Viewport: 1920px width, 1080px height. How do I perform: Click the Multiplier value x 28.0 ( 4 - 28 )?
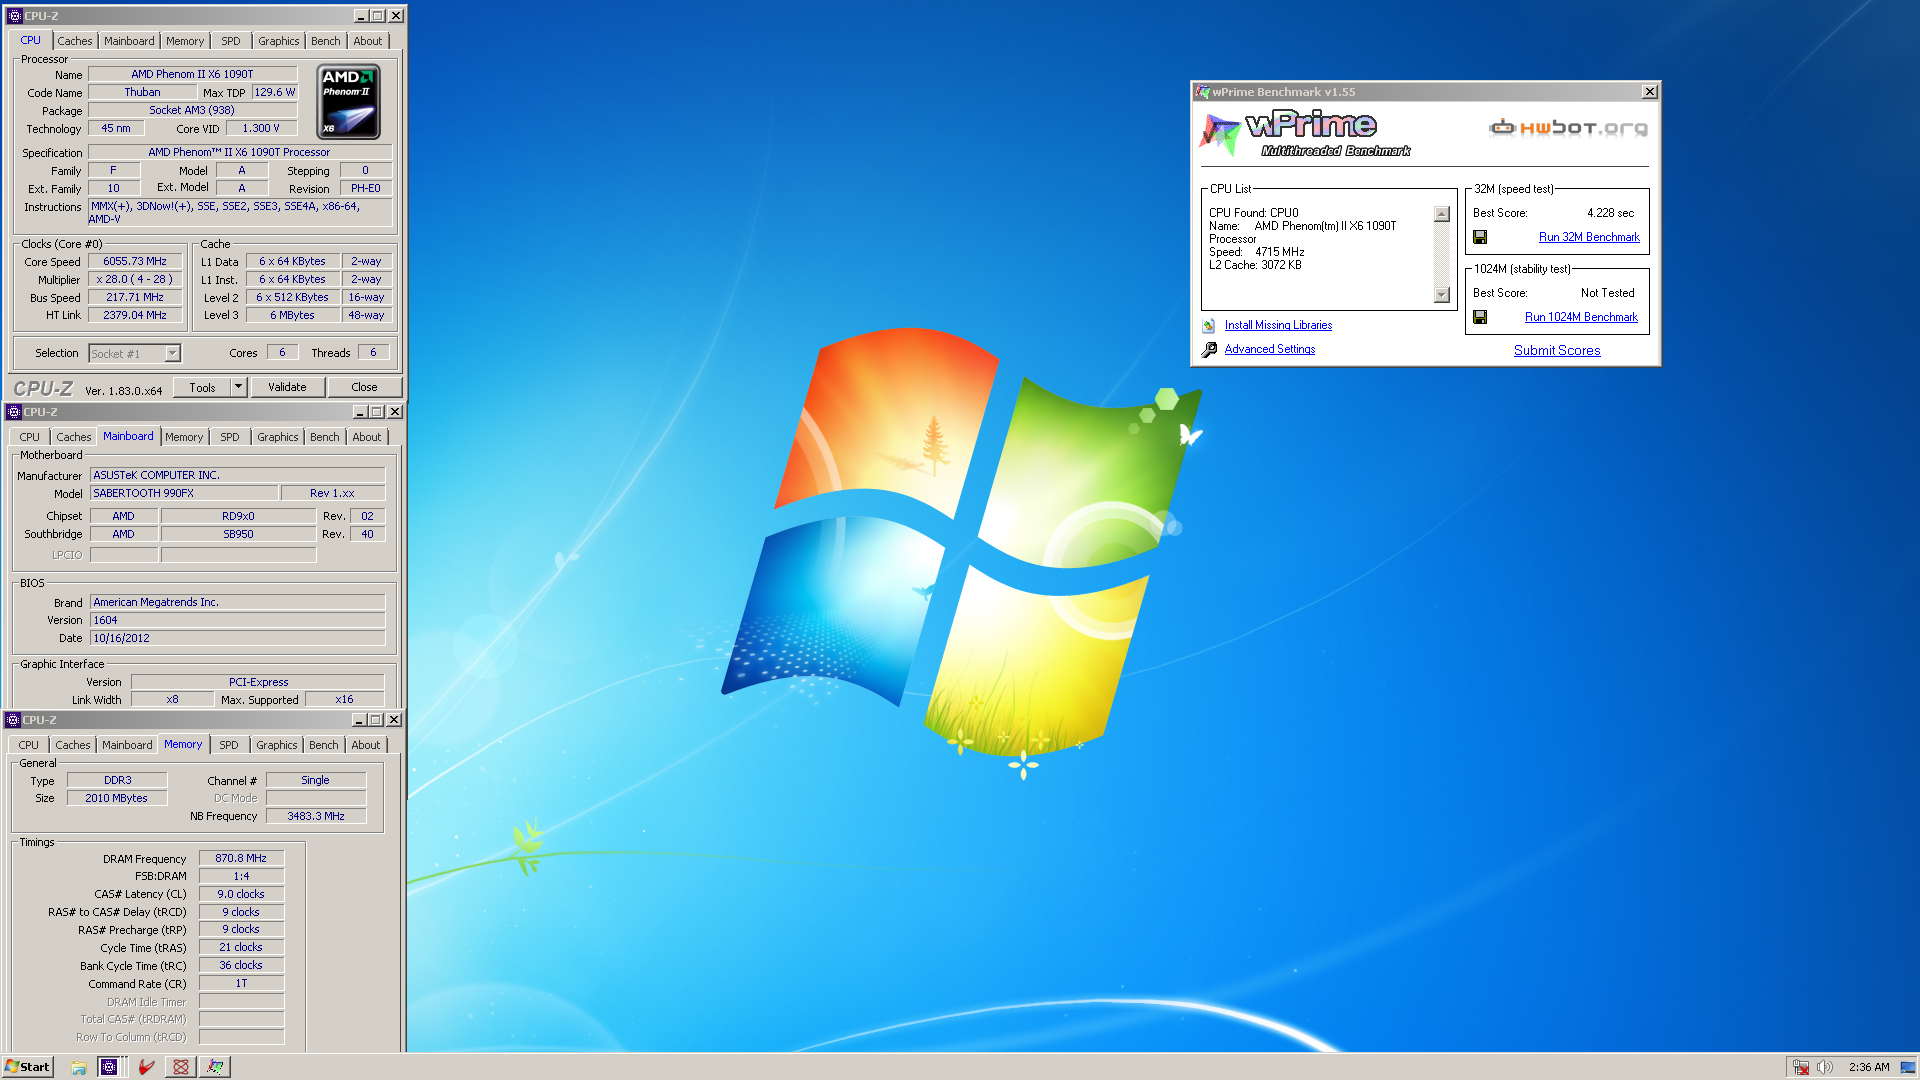coord(135,279)
